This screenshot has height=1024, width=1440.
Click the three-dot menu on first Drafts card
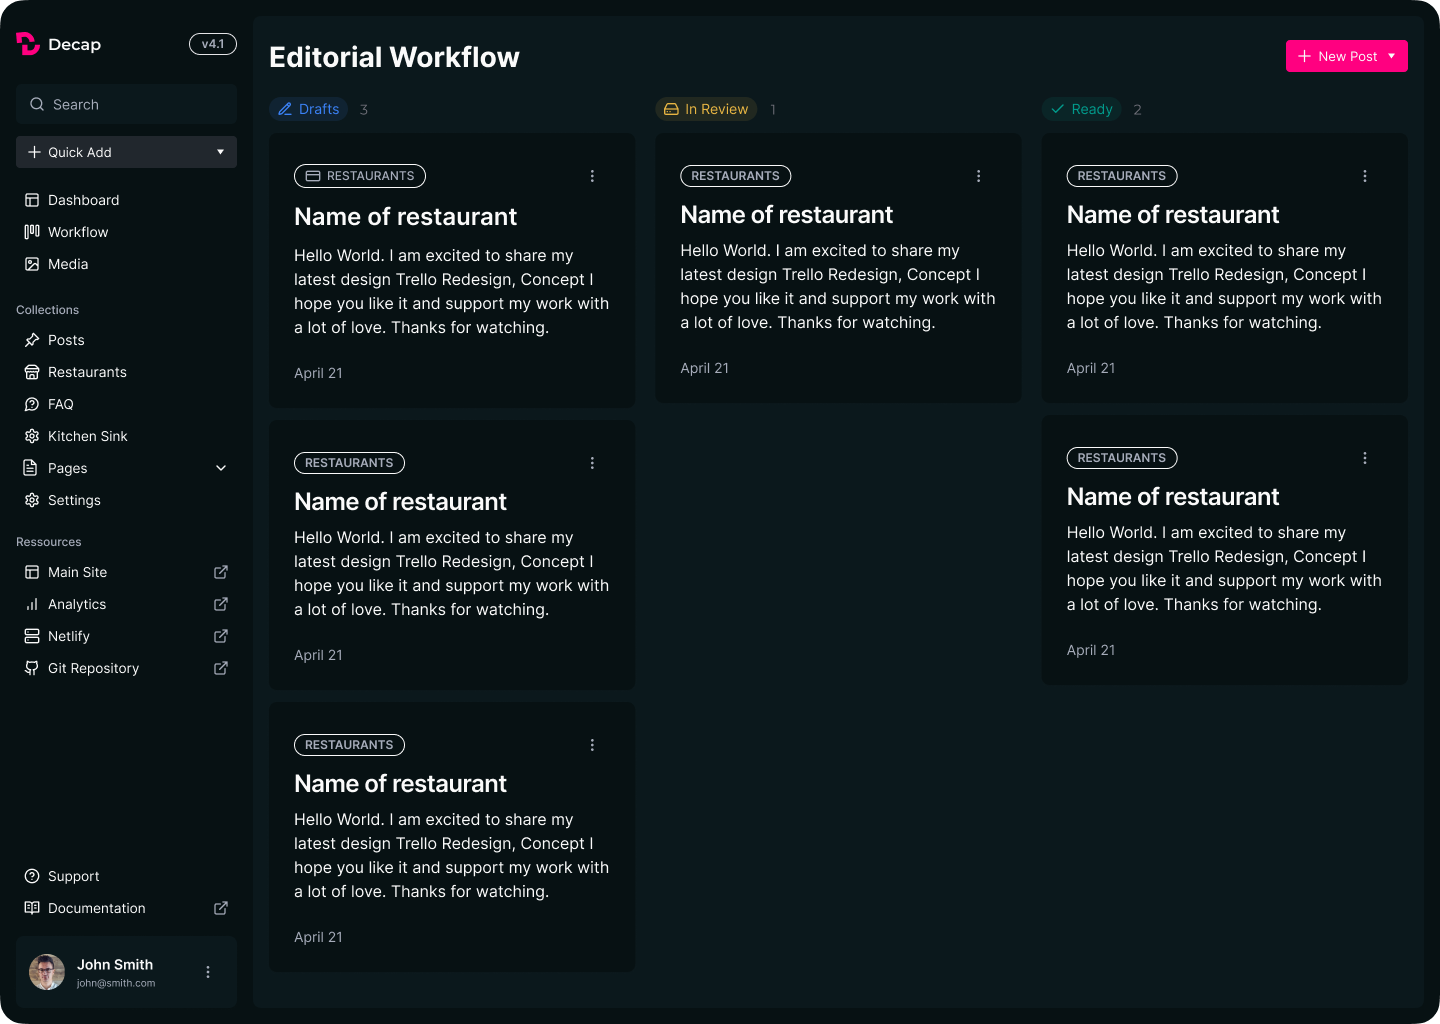pyautogui.click(x=592, y=176)
